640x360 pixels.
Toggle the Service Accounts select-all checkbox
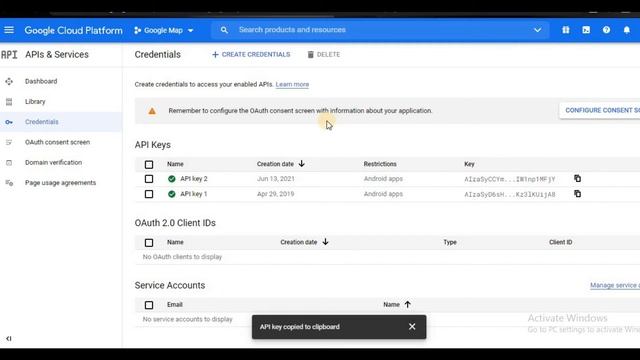coord(149,305)
